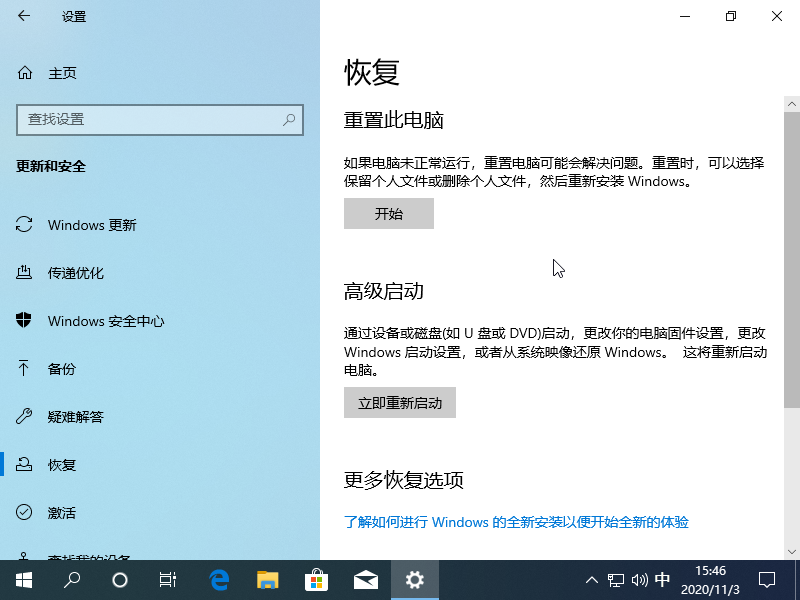This screenshot has width=800, height=600.
Task: Open Task View from the taskbar
Action: 167,580
